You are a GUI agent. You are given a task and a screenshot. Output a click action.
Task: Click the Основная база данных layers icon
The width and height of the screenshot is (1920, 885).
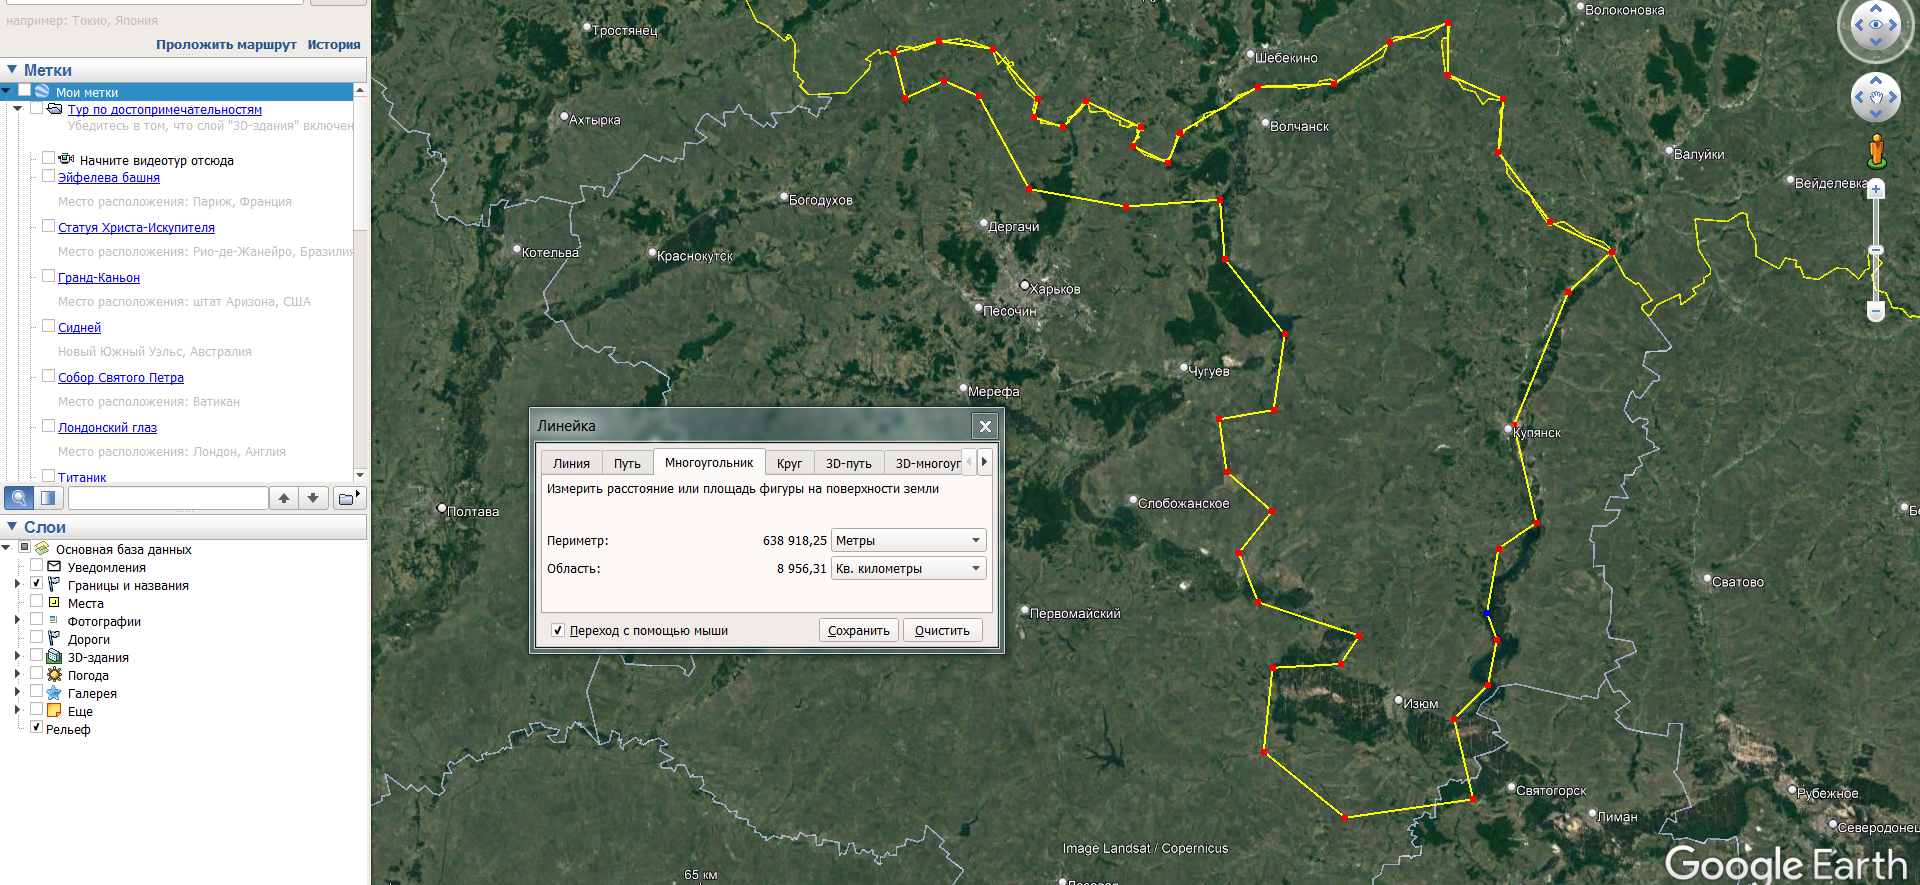tap(42, 549)
